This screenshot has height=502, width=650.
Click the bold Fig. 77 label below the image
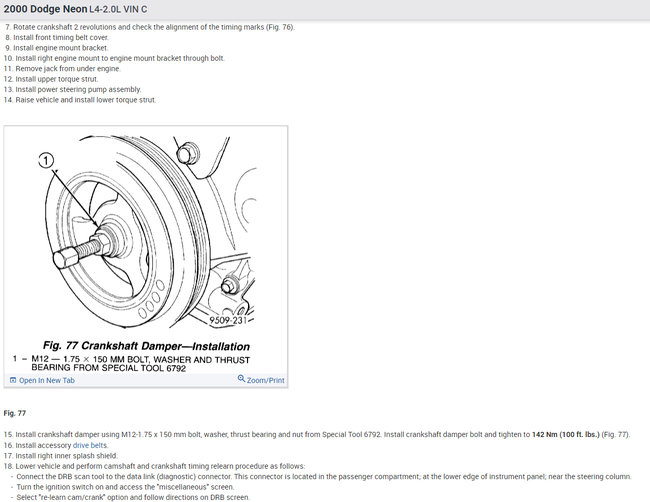coord(15,413)
